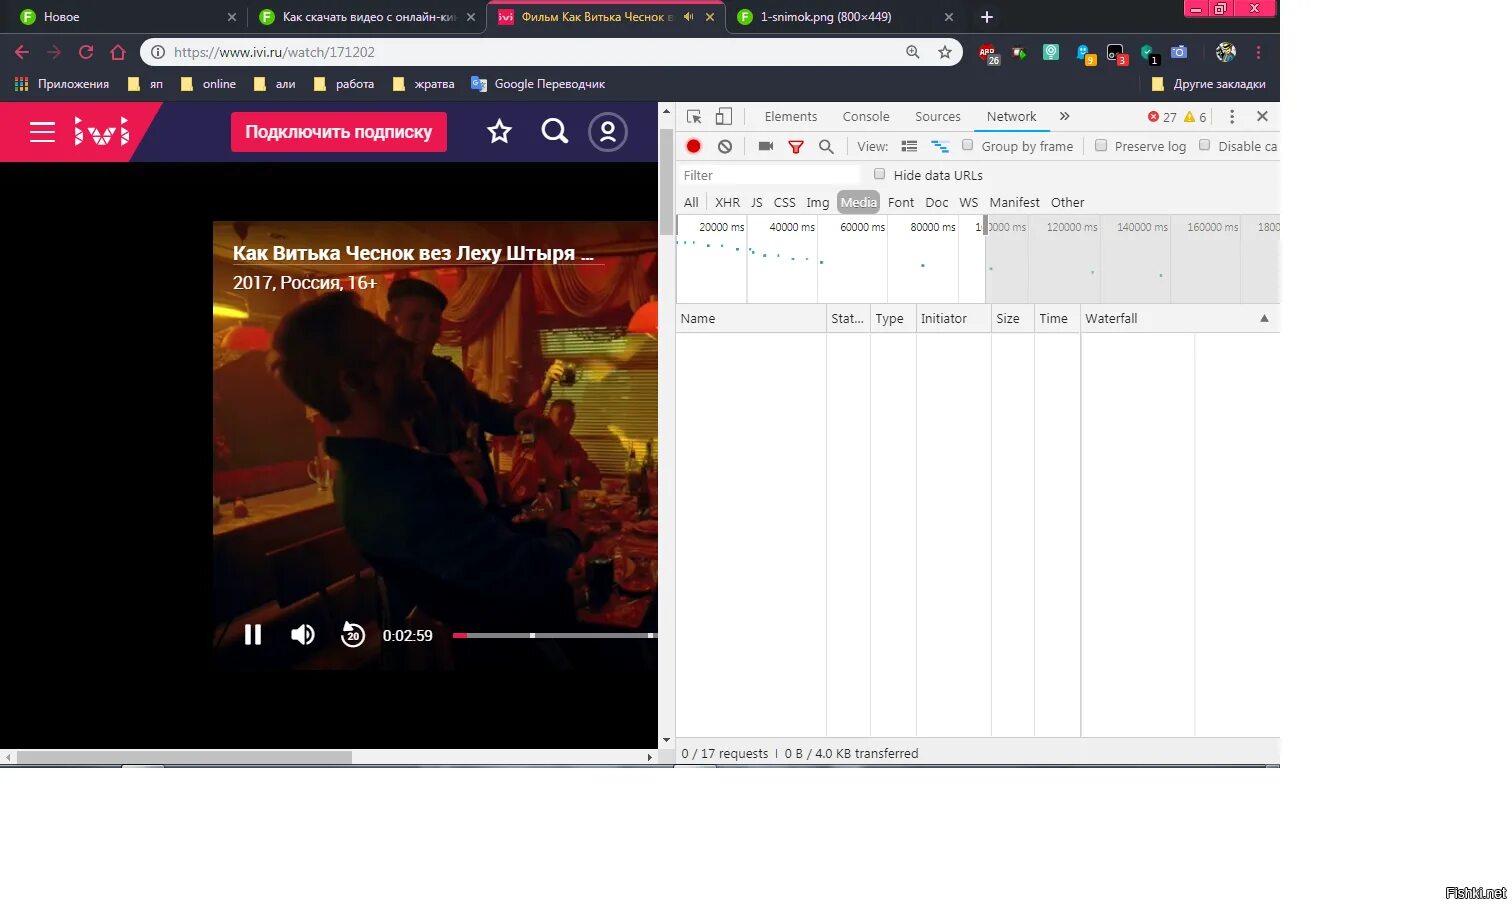1512x905 pixels.
Task: Open Ghostery extension with badge 9
Action: pos(1085,54)
